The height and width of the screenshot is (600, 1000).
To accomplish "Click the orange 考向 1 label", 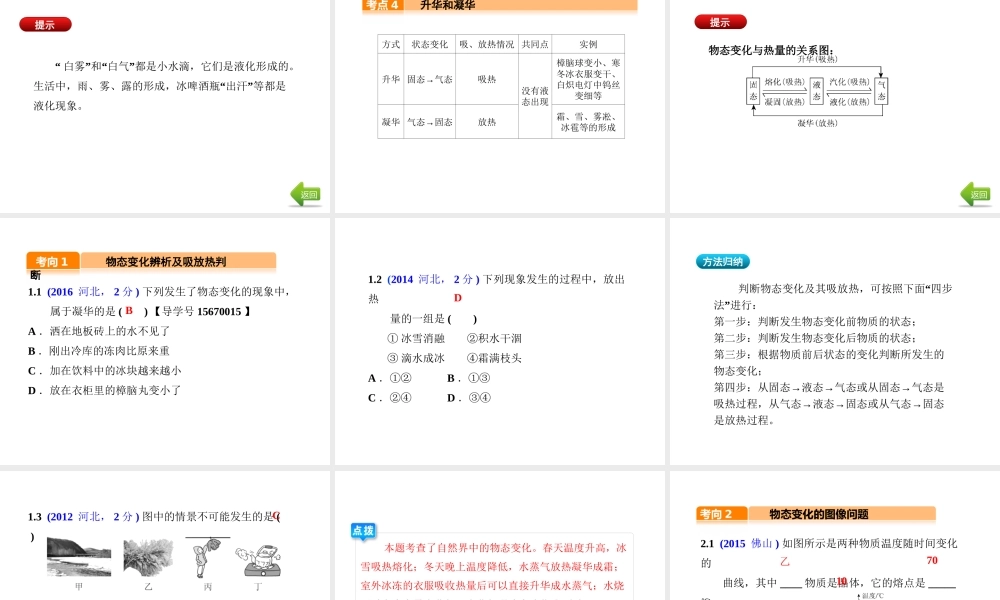I will pyautogui.click(x=52, y=261).
